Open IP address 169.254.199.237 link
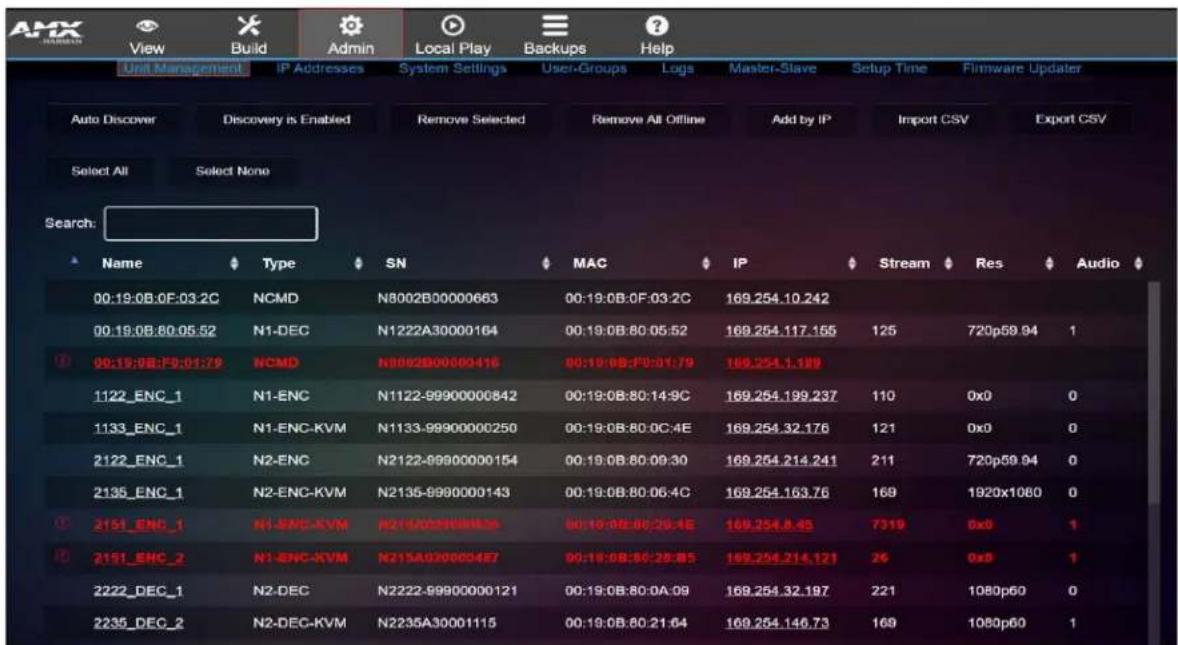This screenshot has width=1178, height=645. point(781,395)
